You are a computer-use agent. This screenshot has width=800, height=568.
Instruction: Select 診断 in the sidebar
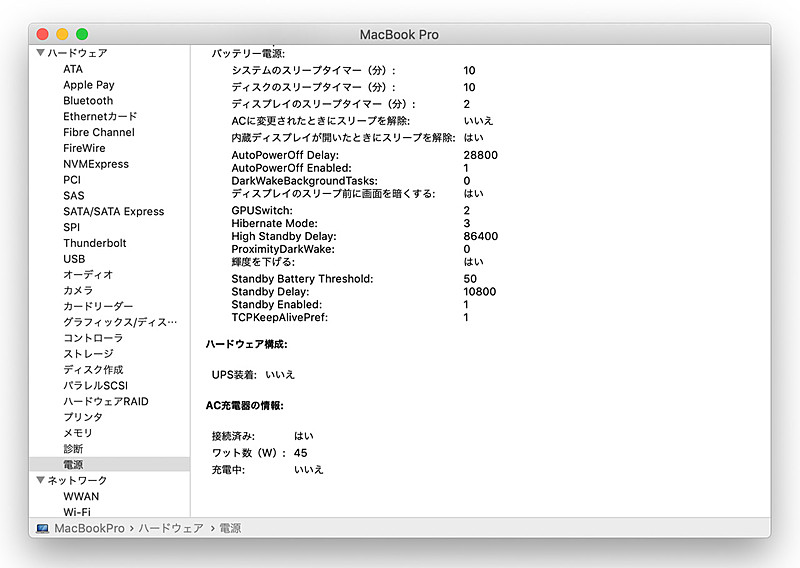pyautogui.click(x=73, y=449)
